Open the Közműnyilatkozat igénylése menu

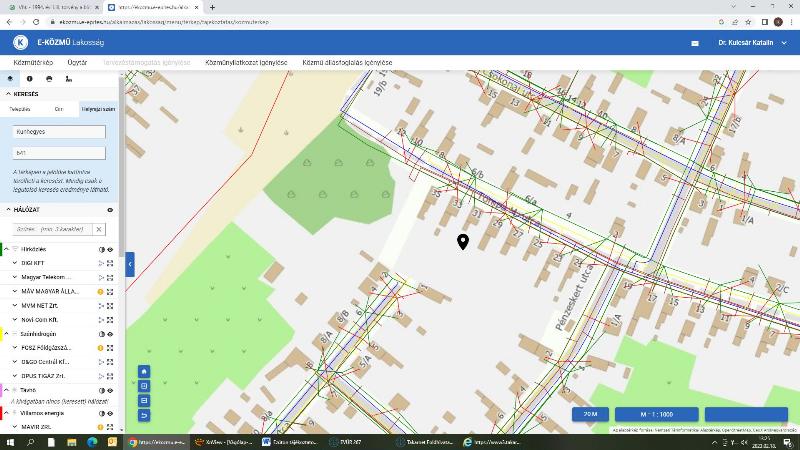pyautogui.click(x=246, y=63)
